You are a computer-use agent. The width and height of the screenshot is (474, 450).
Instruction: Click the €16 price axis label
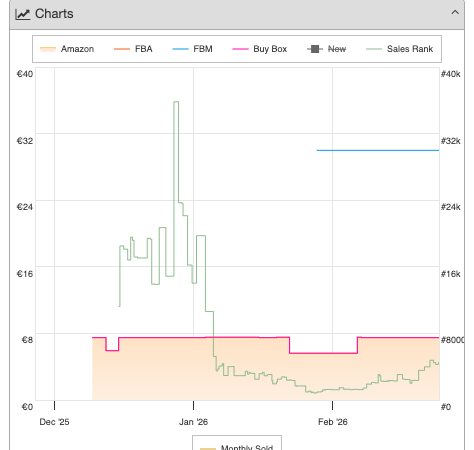click(x=25, y=274)
